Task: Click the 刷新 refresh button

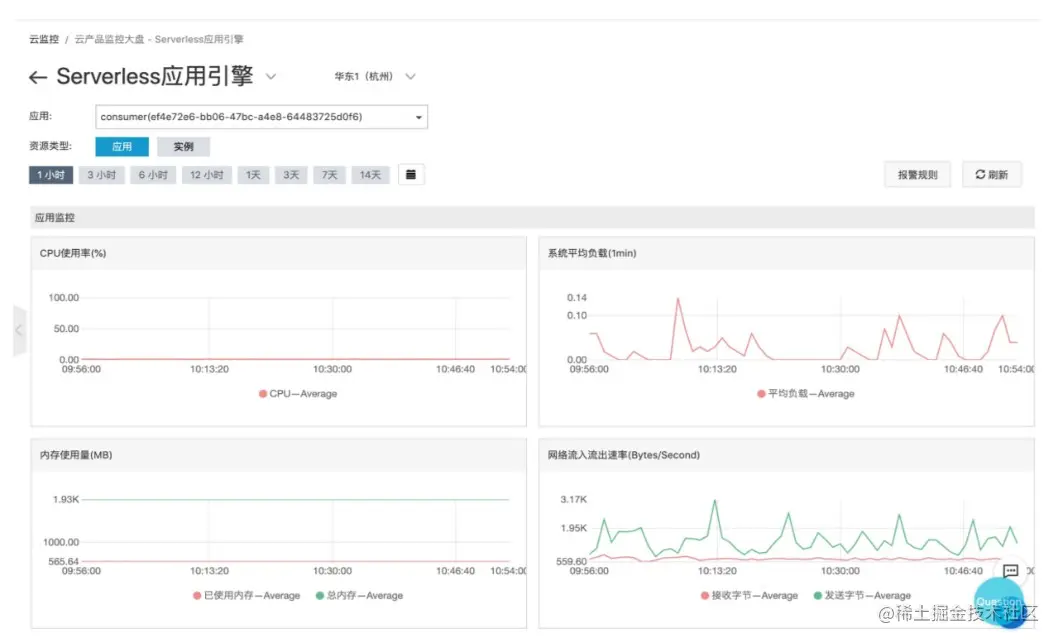Action: click(992, 175)
